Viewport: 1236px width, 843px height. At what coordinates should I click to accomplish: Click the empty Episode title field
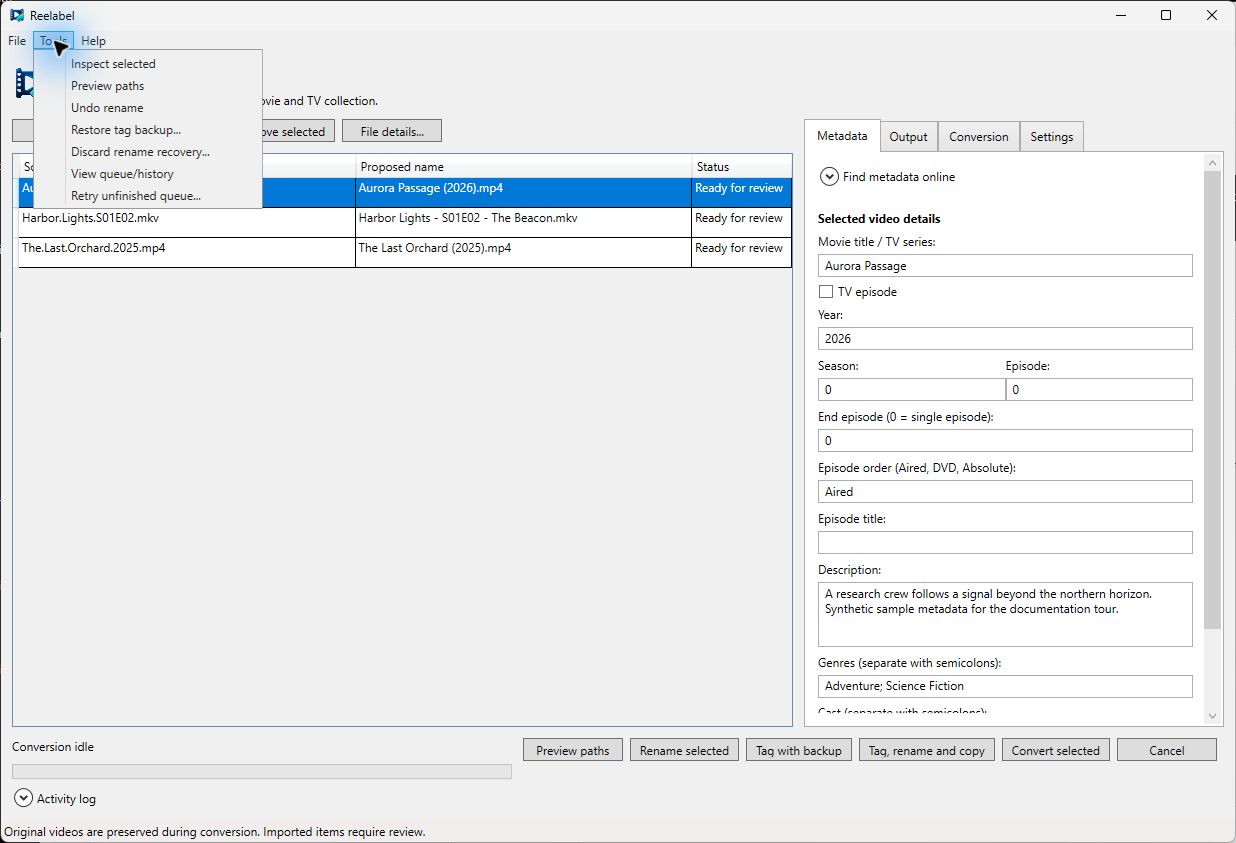pos(1005,542)
